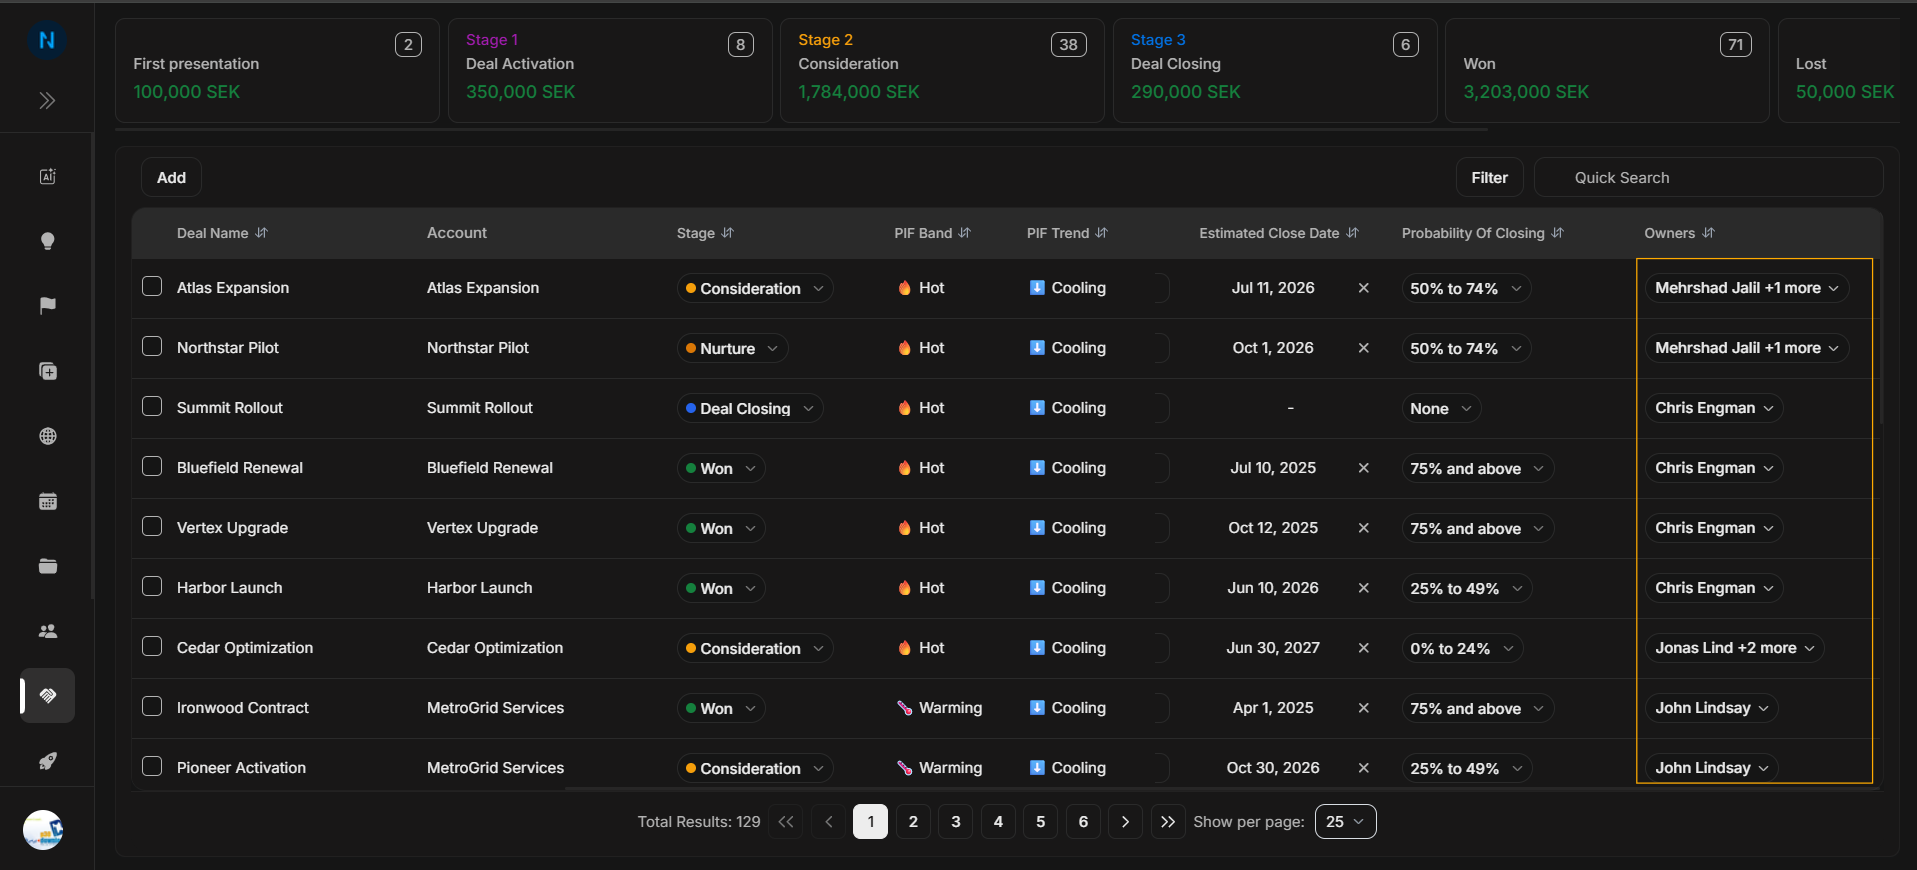The width and height of the screenshot is (1917, 870).
Task: Open the folder icon in sidebar
Action: click(x=47, y=566)
